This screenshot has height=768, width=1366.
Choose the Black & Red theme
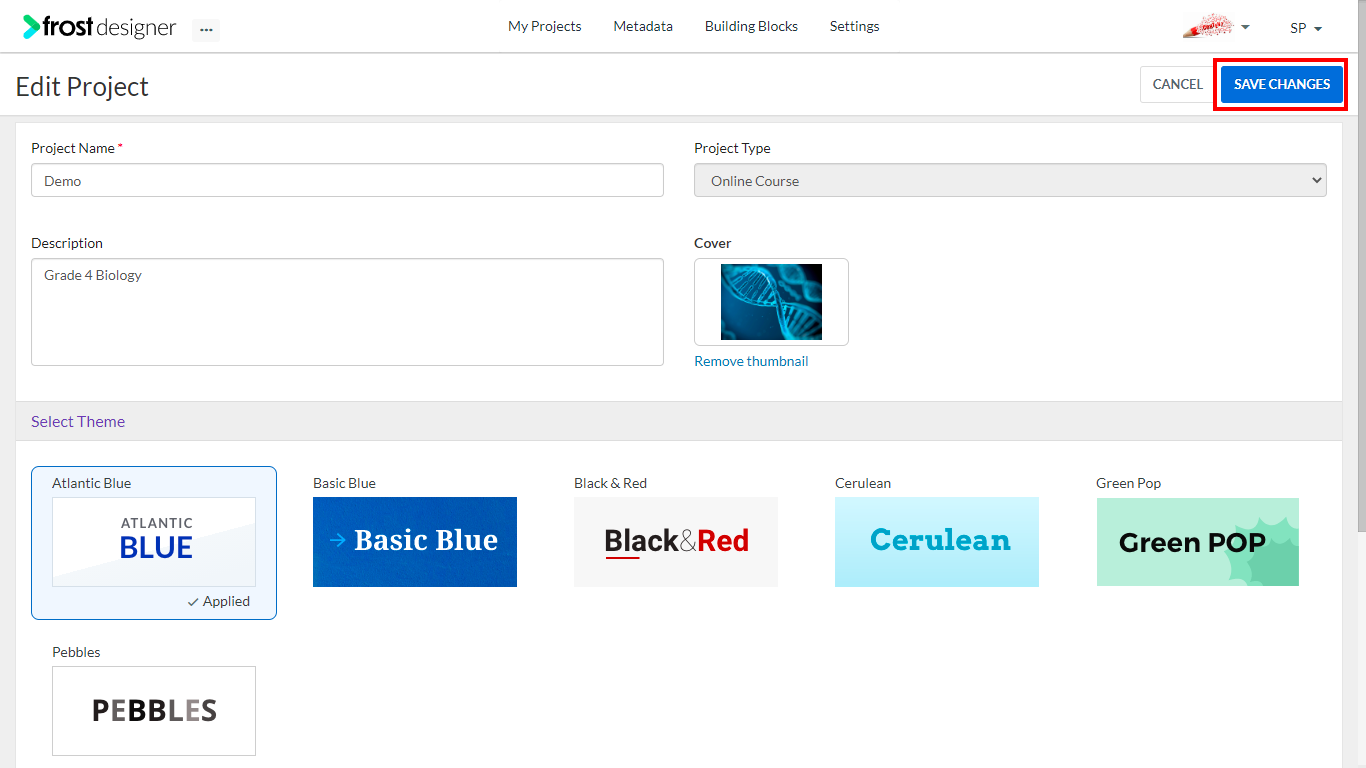point(676,542)
